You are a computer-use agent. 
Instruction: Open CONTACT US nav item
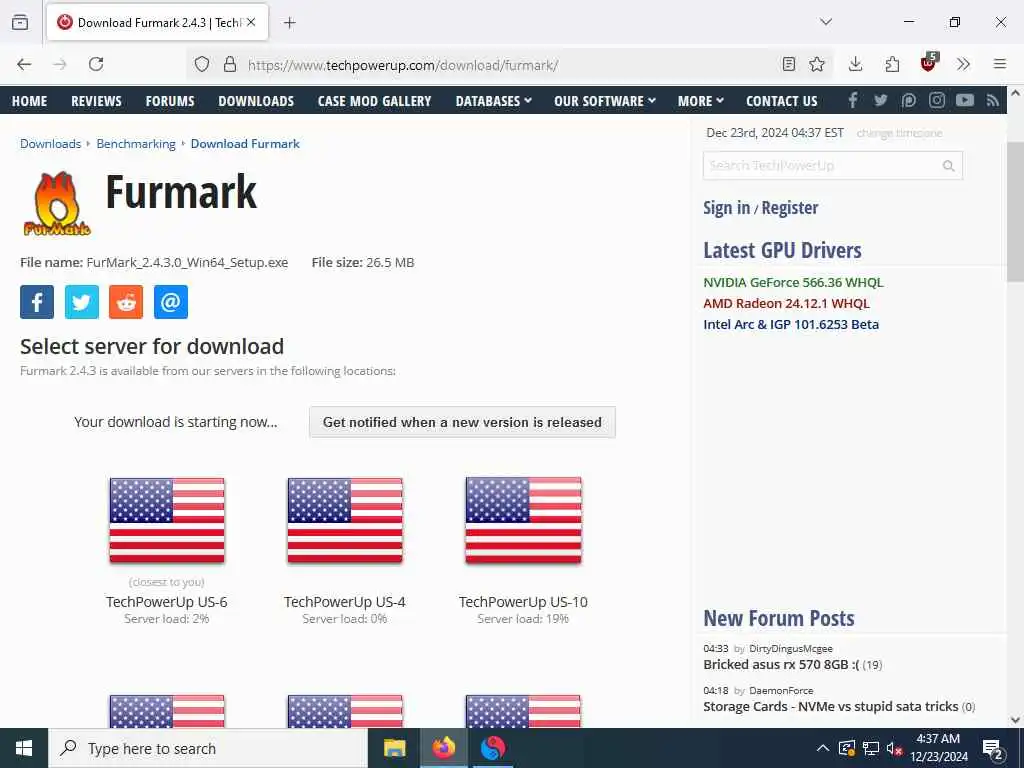coord(782,101)
